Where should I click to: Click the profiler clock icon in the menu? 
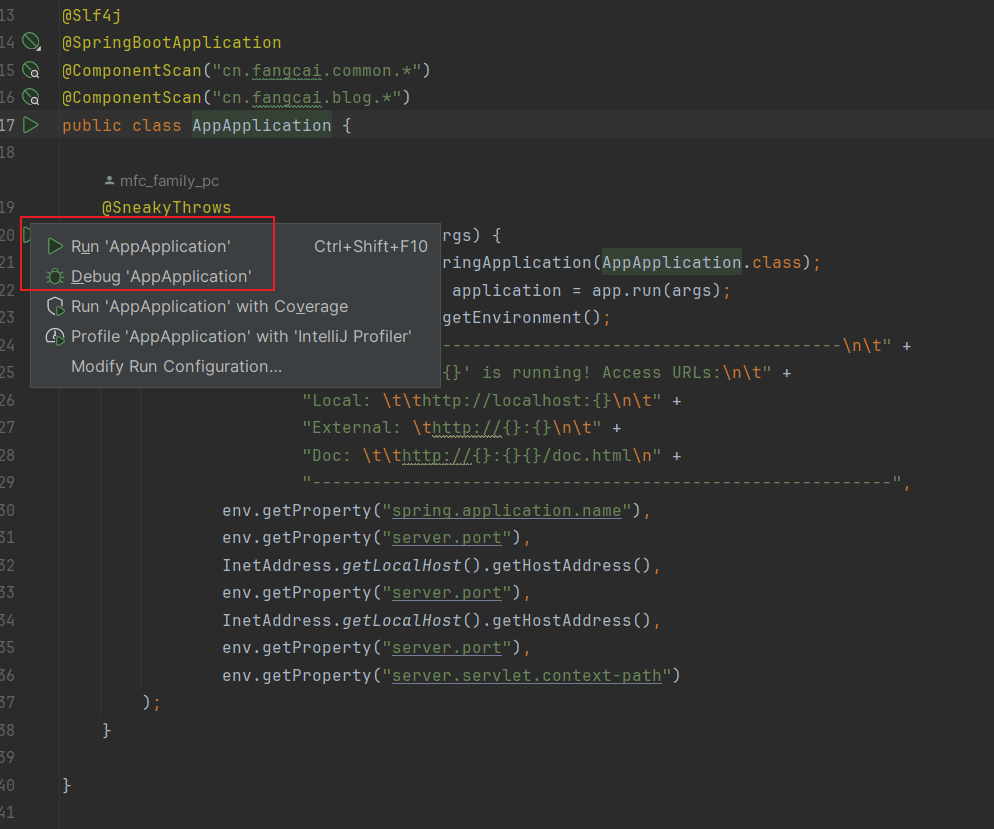click(x=55, y=337)
